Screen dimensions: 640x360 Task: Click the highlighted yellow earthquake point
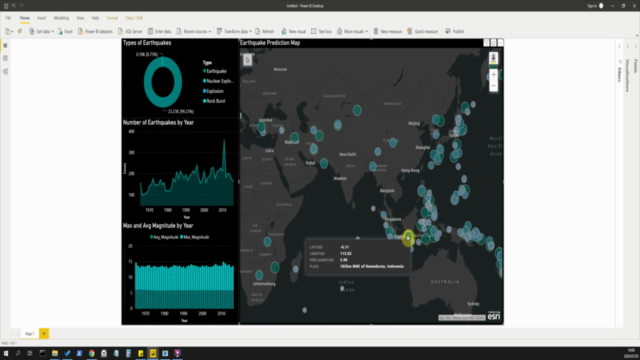(408, 238)
